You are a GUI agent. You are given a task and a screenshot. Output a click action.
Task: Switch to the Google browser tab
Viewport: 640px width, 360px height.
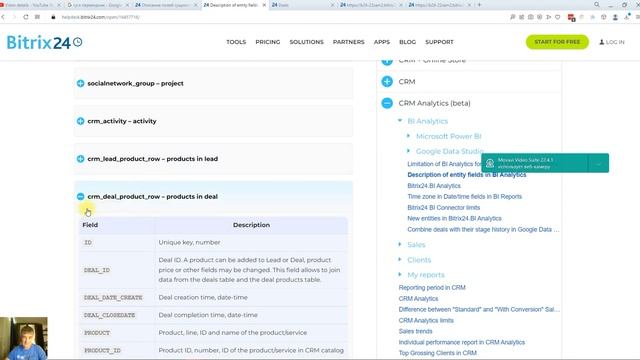coord(97,5)
